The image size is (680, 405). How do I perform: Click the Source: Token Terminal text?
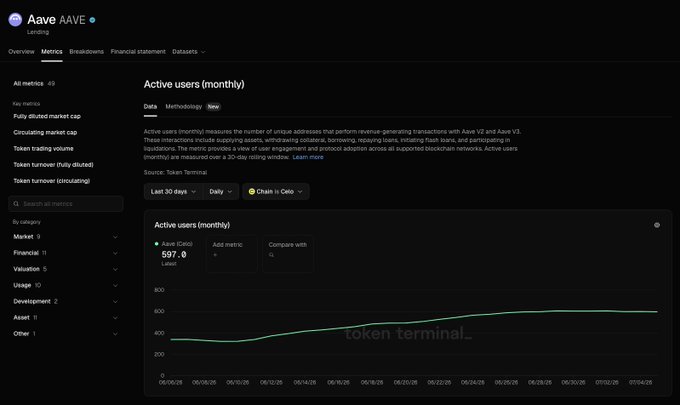point(175,172)
